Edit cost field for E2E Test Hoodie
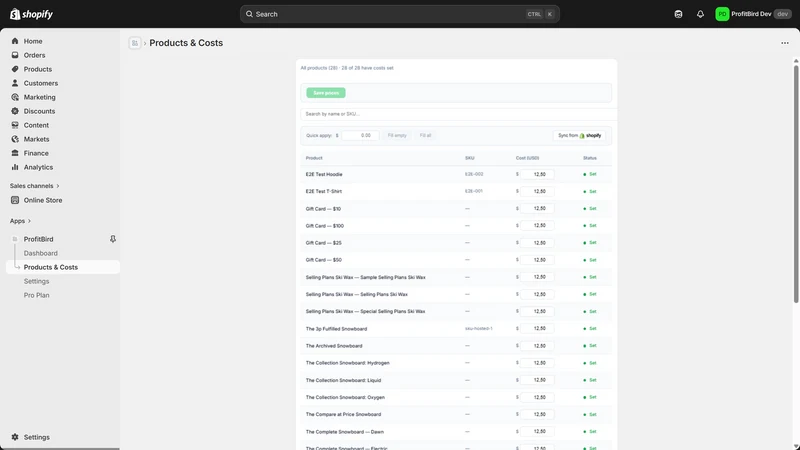 point(537,174)
